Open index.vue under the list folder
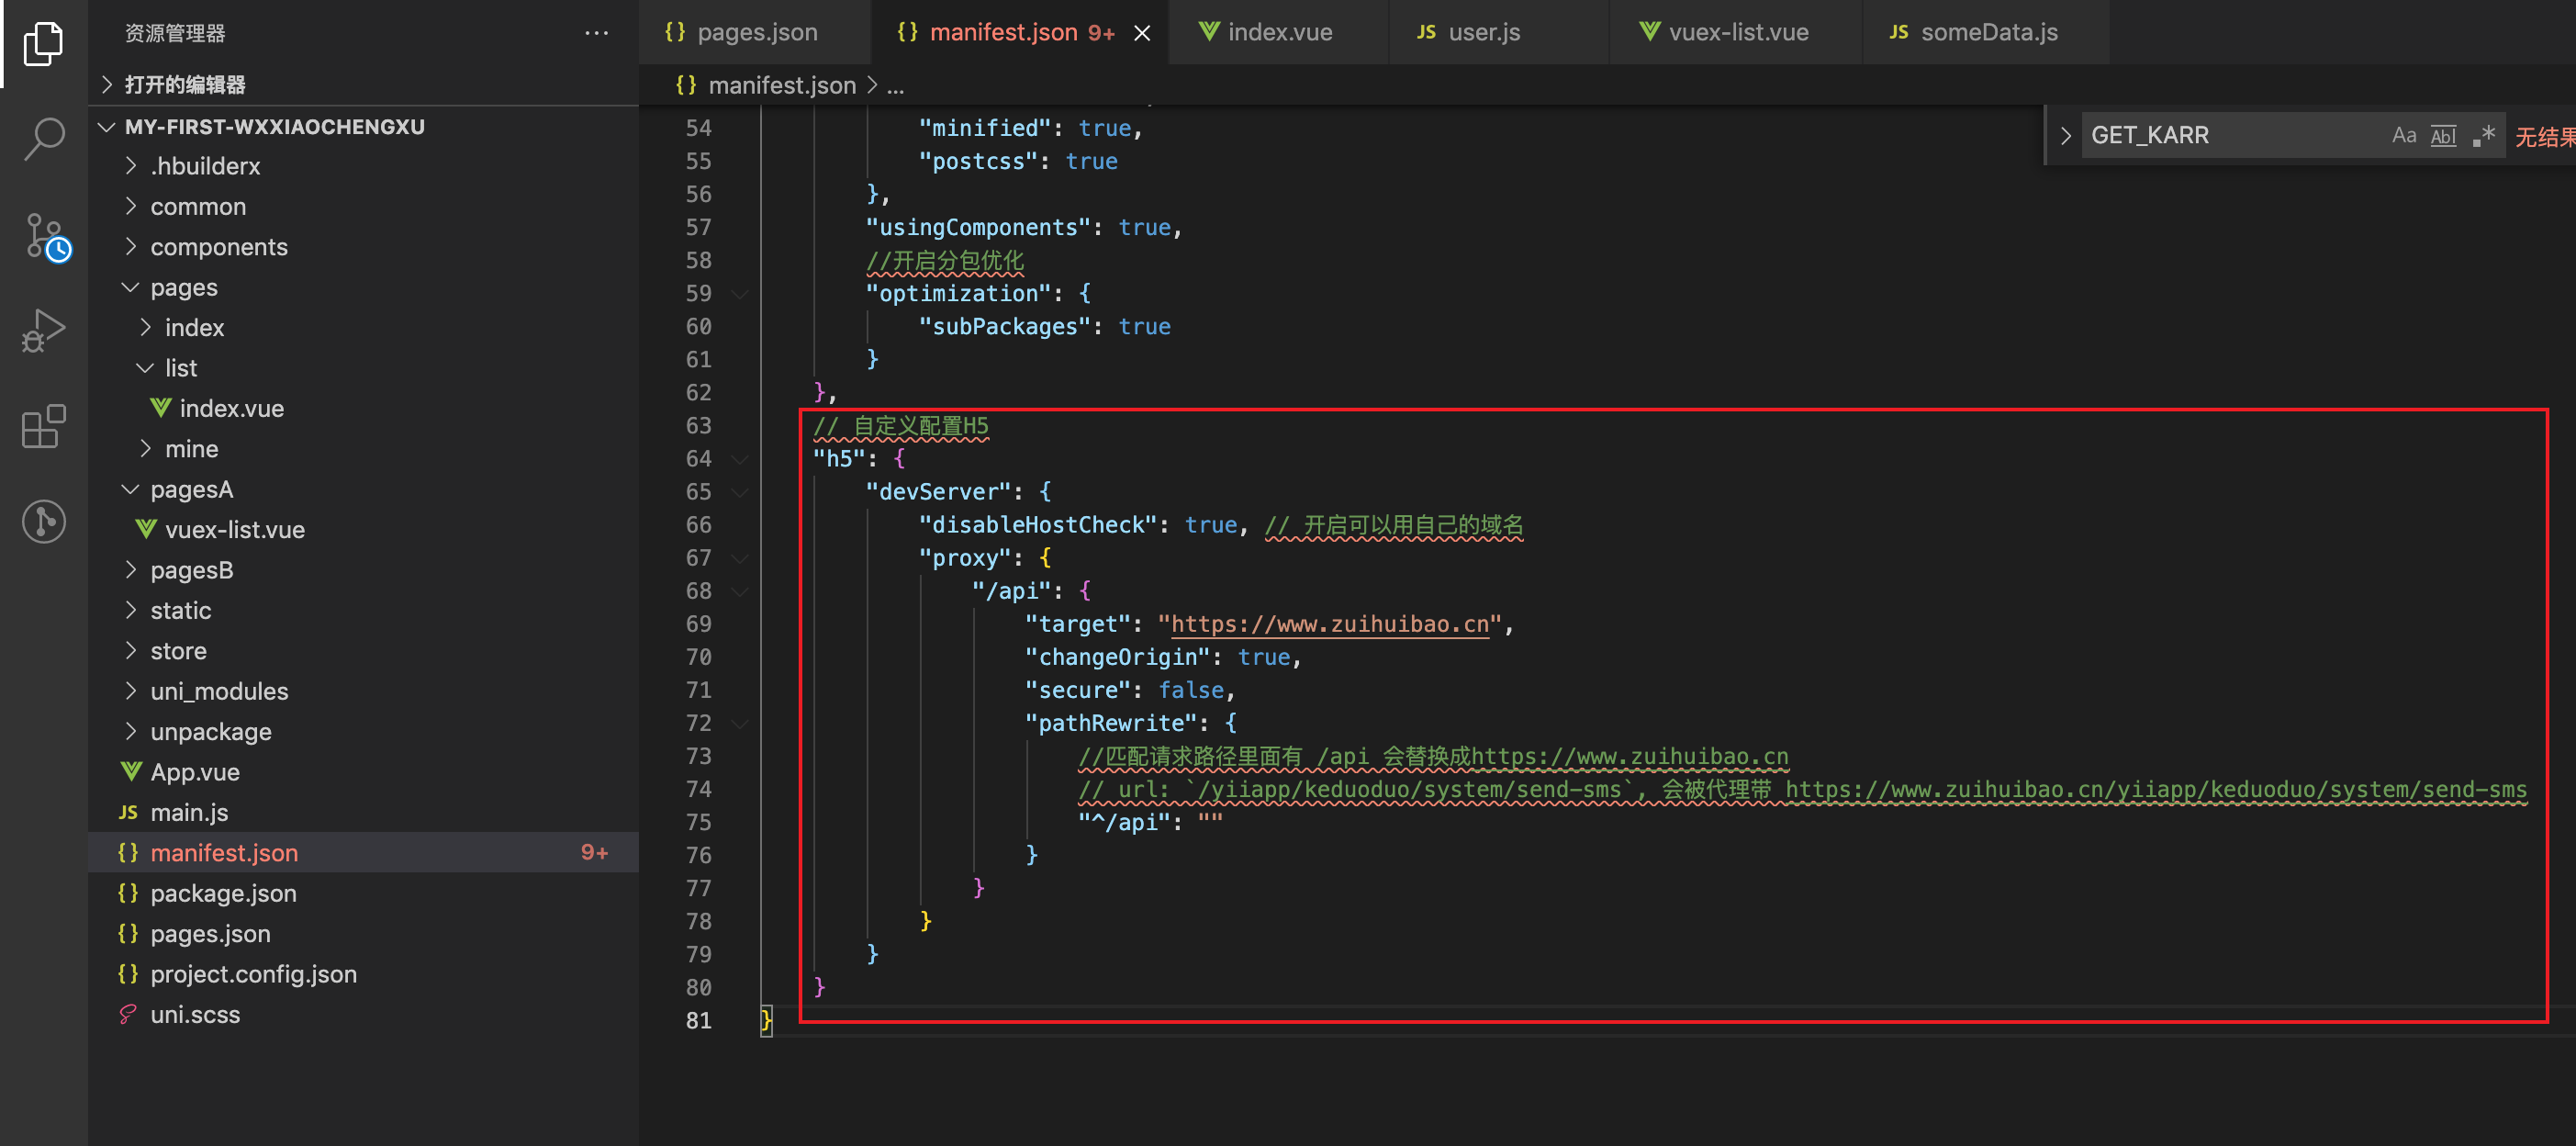Screen dimensions: 2576x1146 tap(363, 408)
